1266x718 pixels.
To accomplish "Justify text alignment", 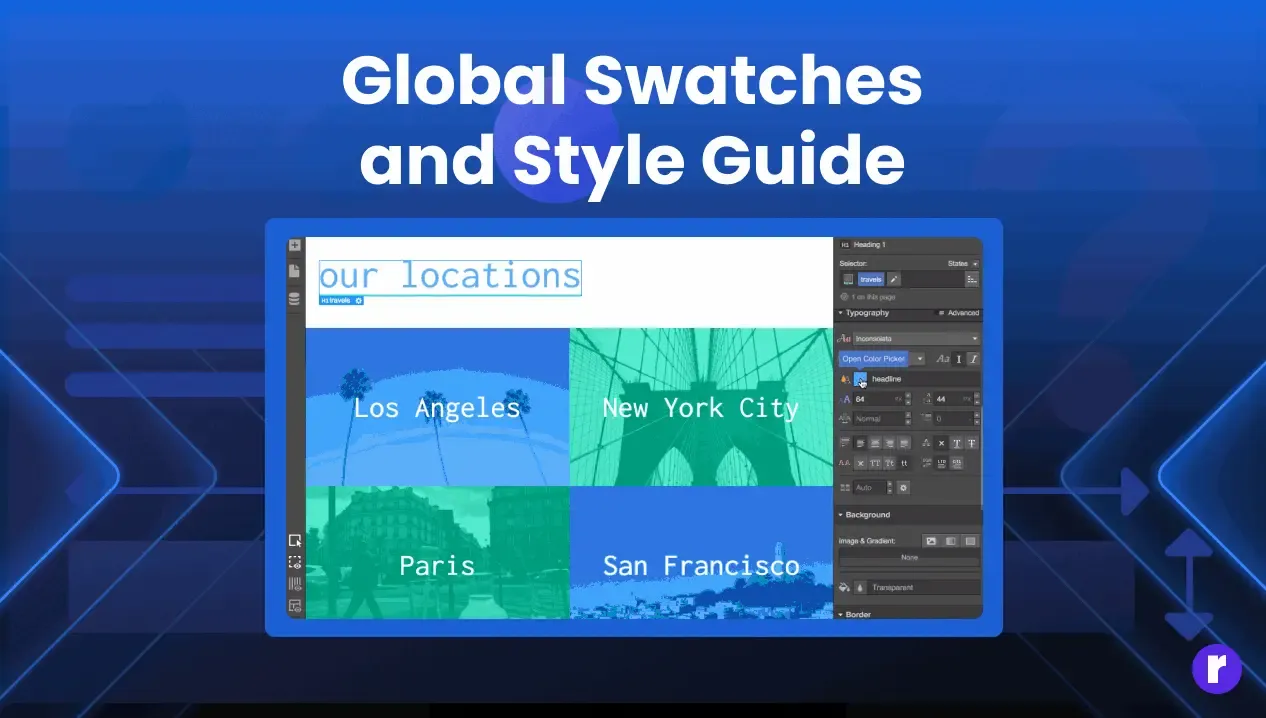I will click(x=904, y=443).
